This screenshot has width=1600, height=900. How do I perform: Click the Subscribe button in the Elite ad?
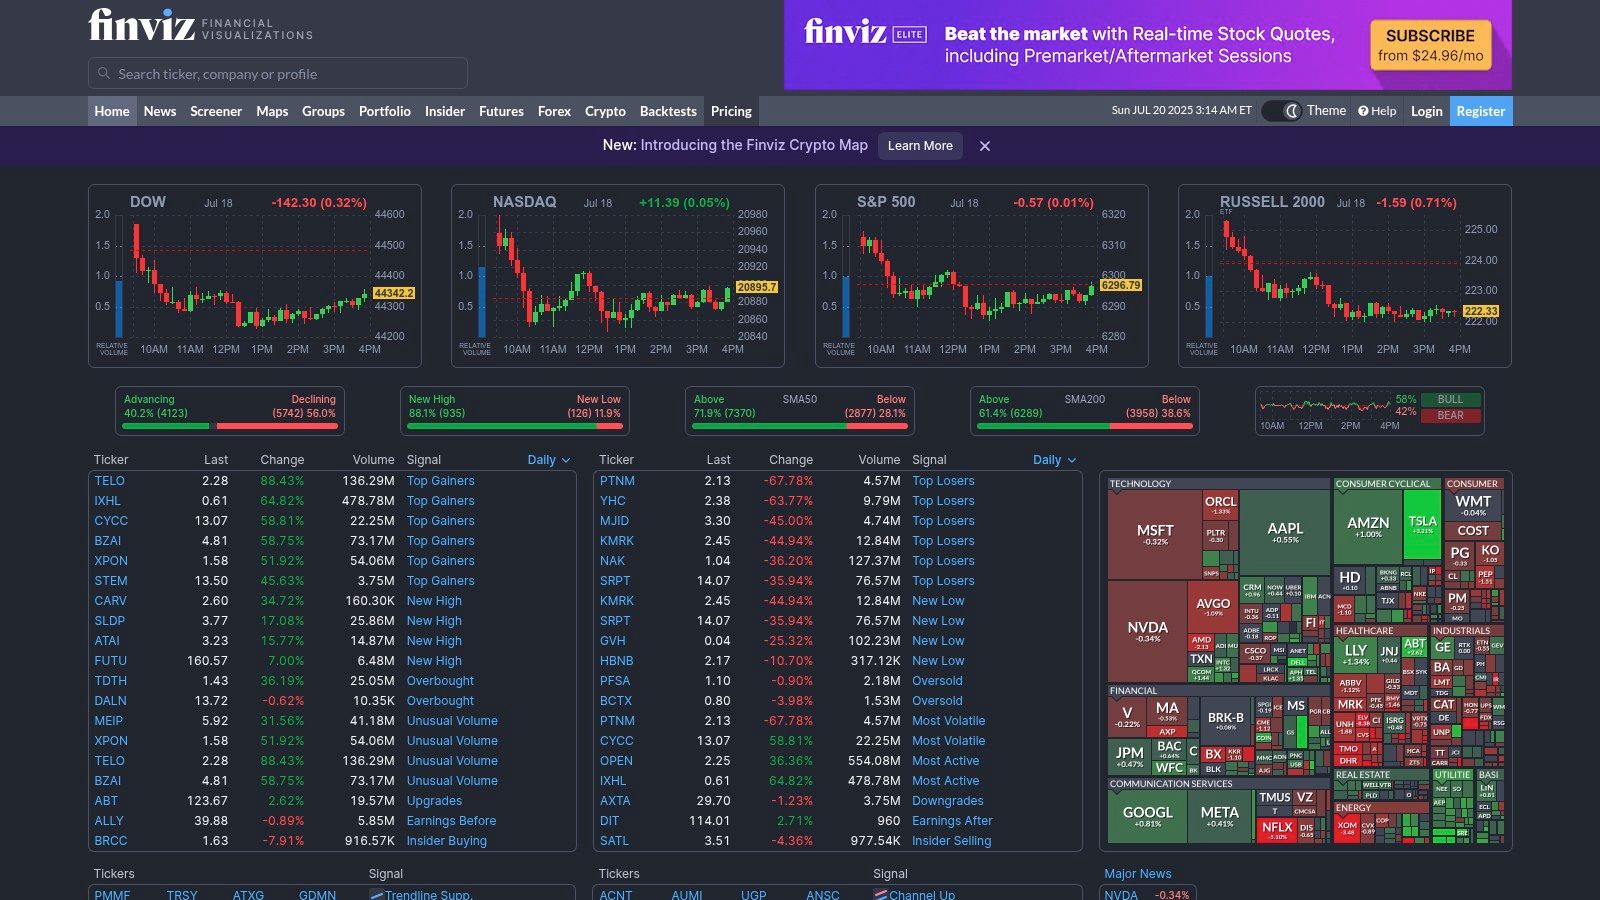coord(1430,45)
